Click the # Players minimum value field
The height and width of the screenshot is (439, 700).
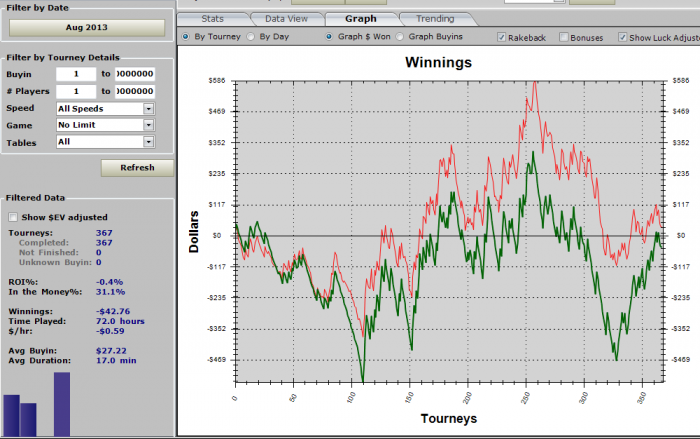tap(75, 91)
